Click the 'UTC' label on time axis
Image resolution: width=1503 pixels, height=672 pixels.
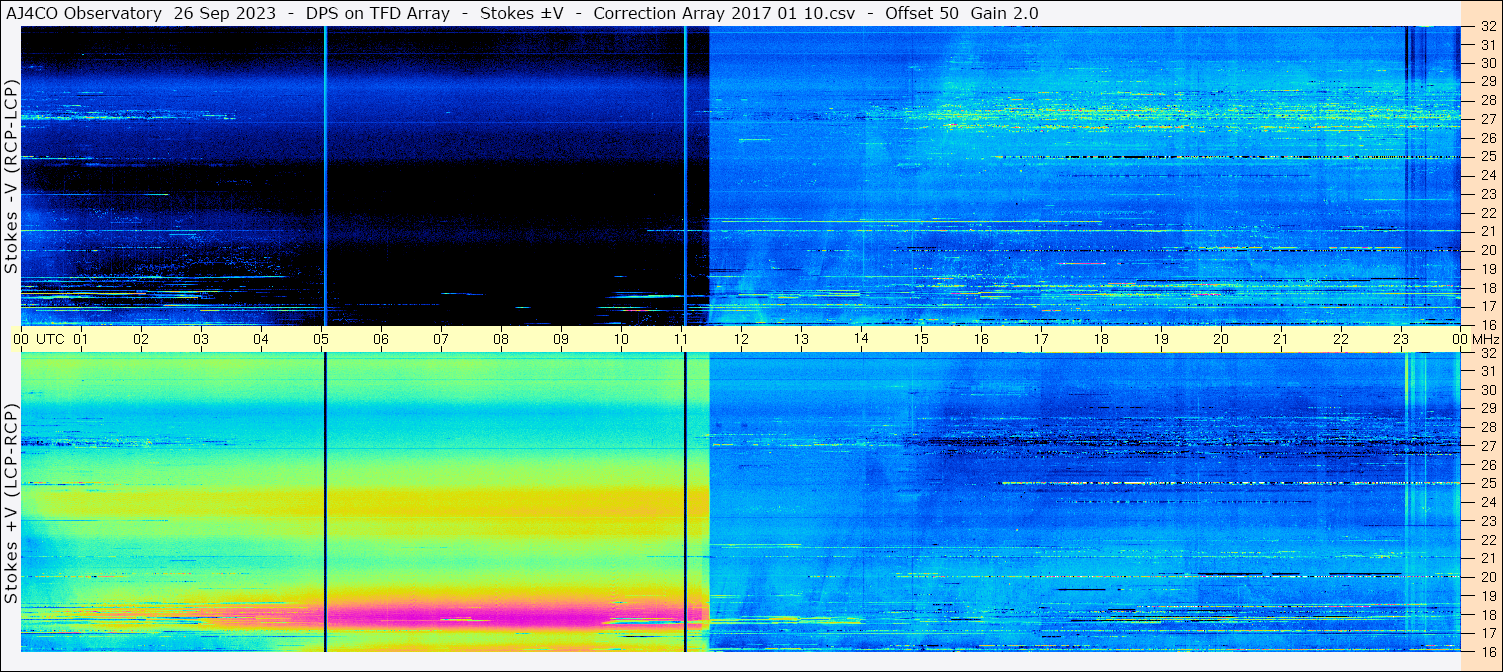coord(50,339)
